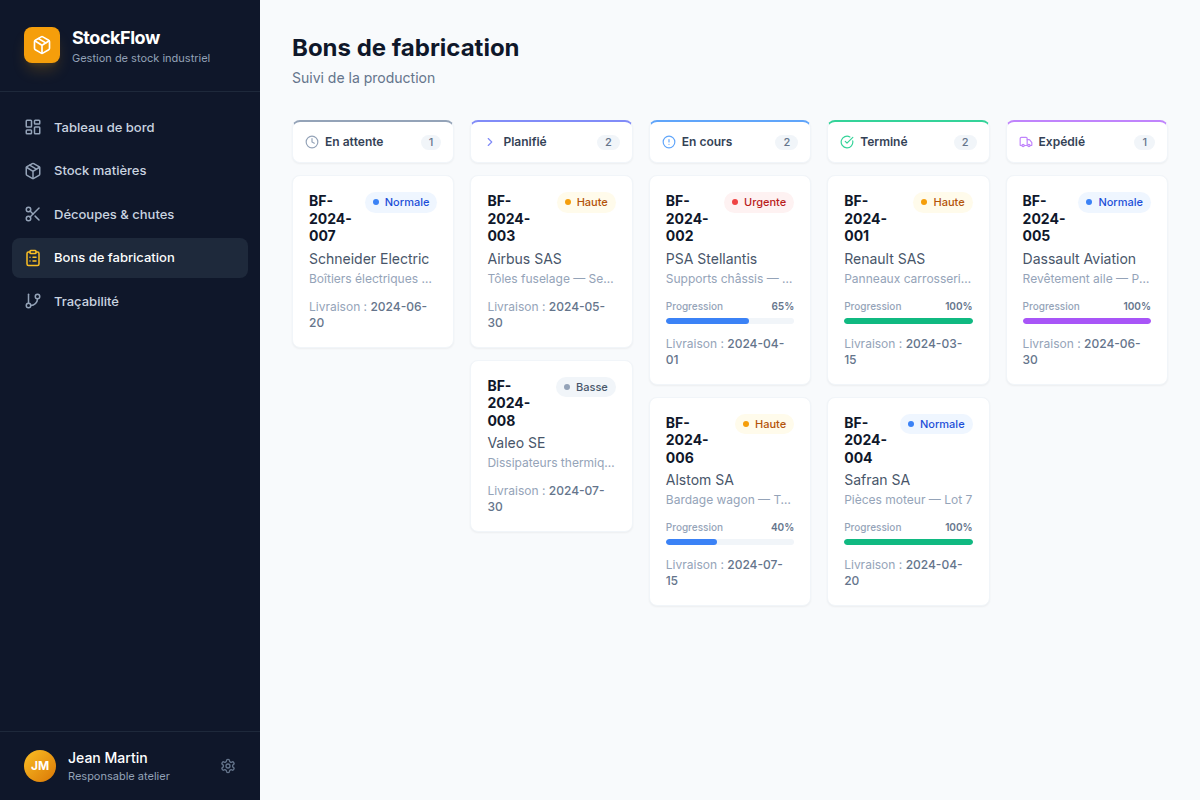Screen dimensions: 1200x800
Task: Click the truck icon beside Expédié
Action: [x=1026, y=142]
